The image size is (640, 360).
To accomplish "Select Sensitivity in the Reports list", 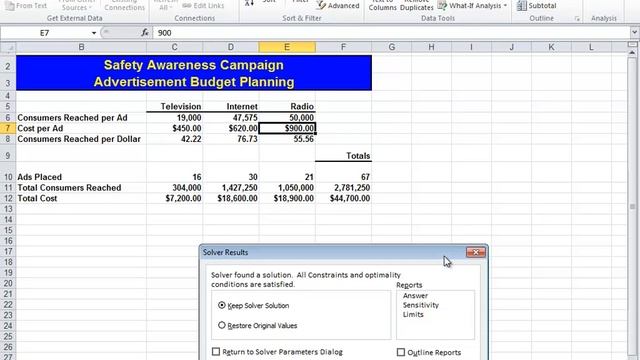I will pos(420,305).
